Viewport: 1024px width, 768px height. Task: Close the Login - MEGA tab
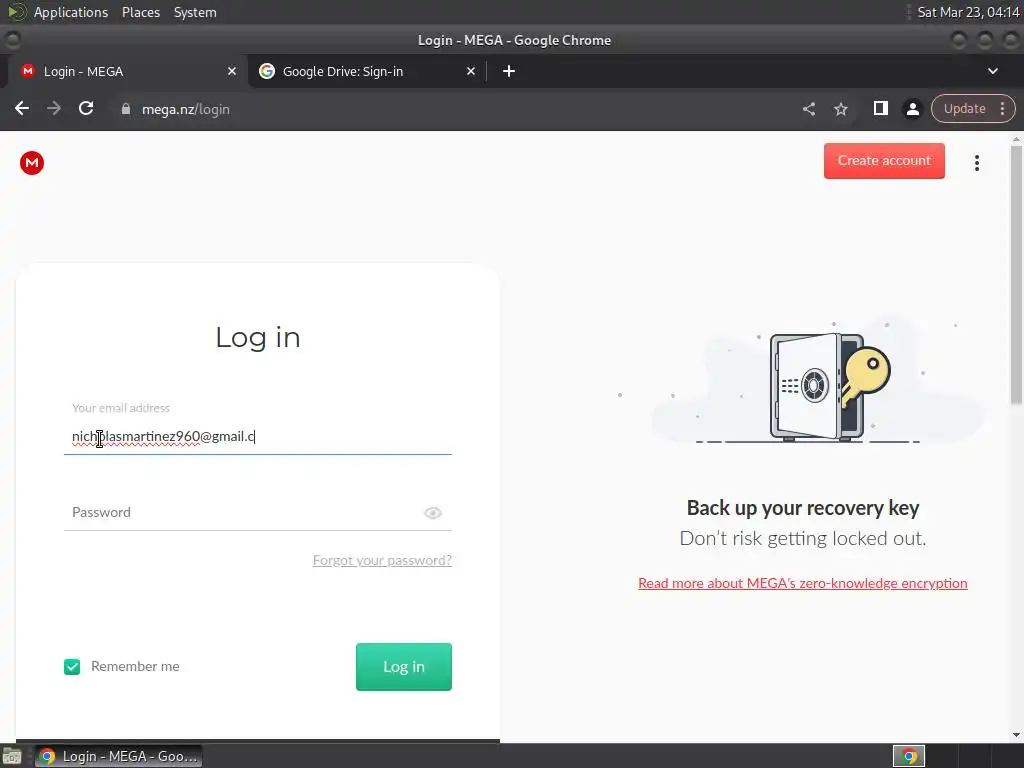(232, 71)
